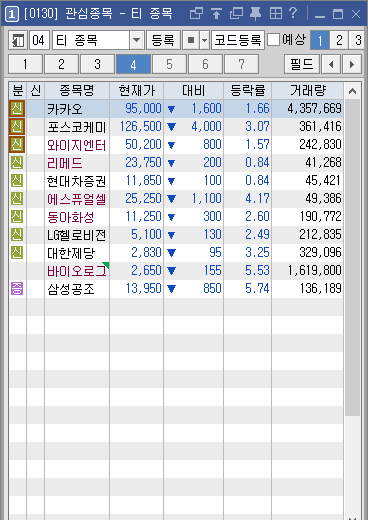
Task: Select the 리메드 stock name
Action: point(65,163)
